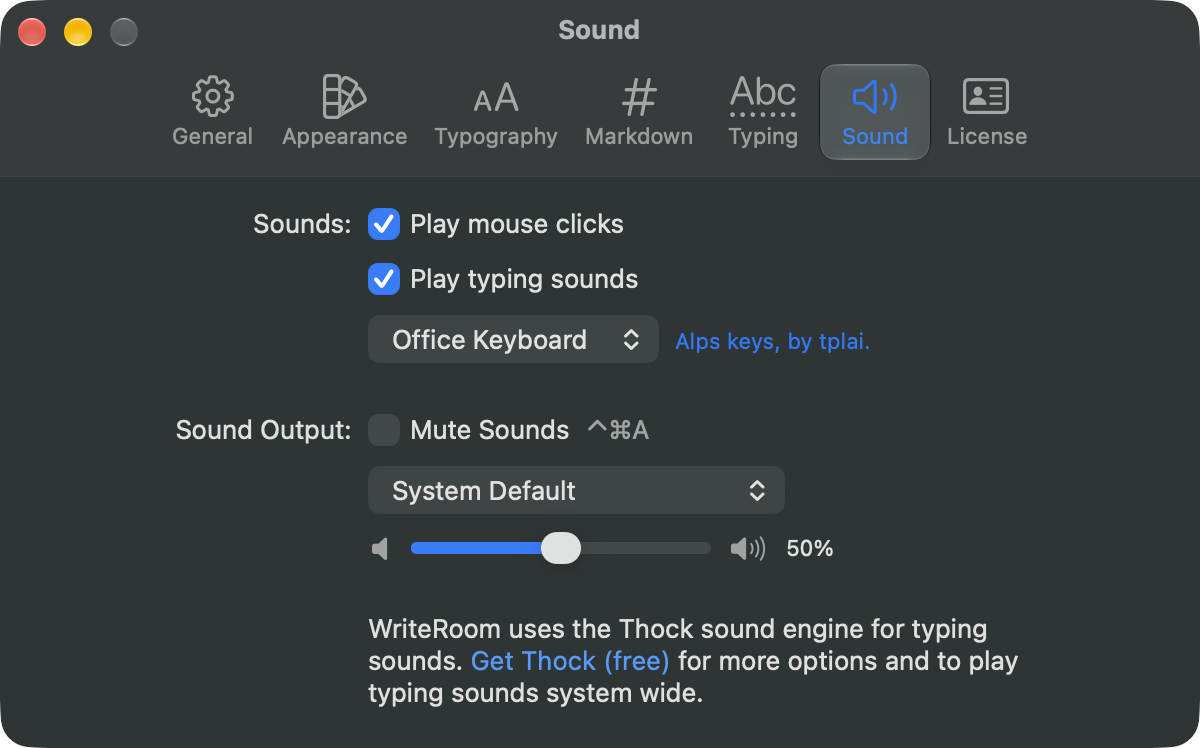This screenshot has height=748, width=1200.
Task: Disable Play typing sounds checkbox
Action: pos(384,279)
